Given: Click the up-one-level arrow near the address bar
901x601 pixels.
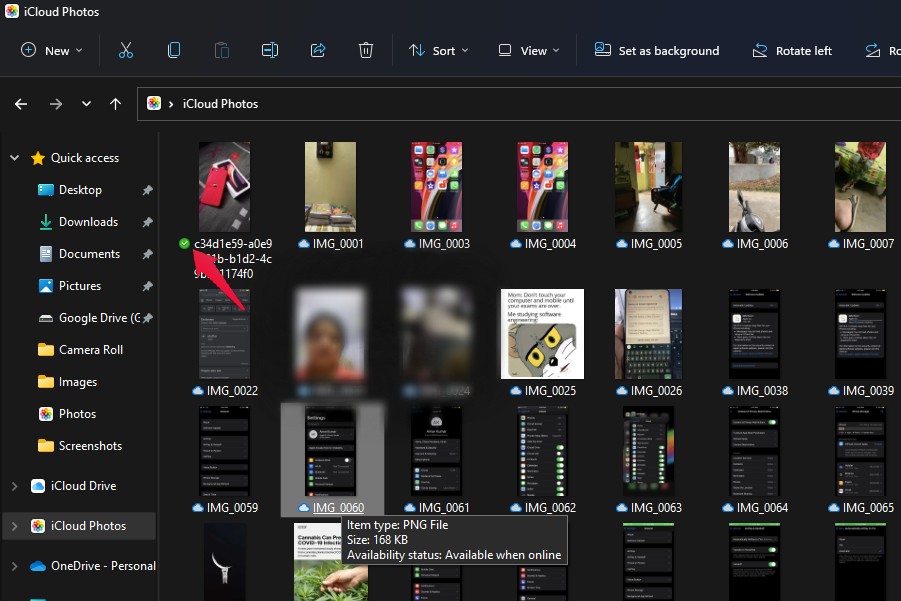Looking at the screenshot, I should tap(114, 103).
